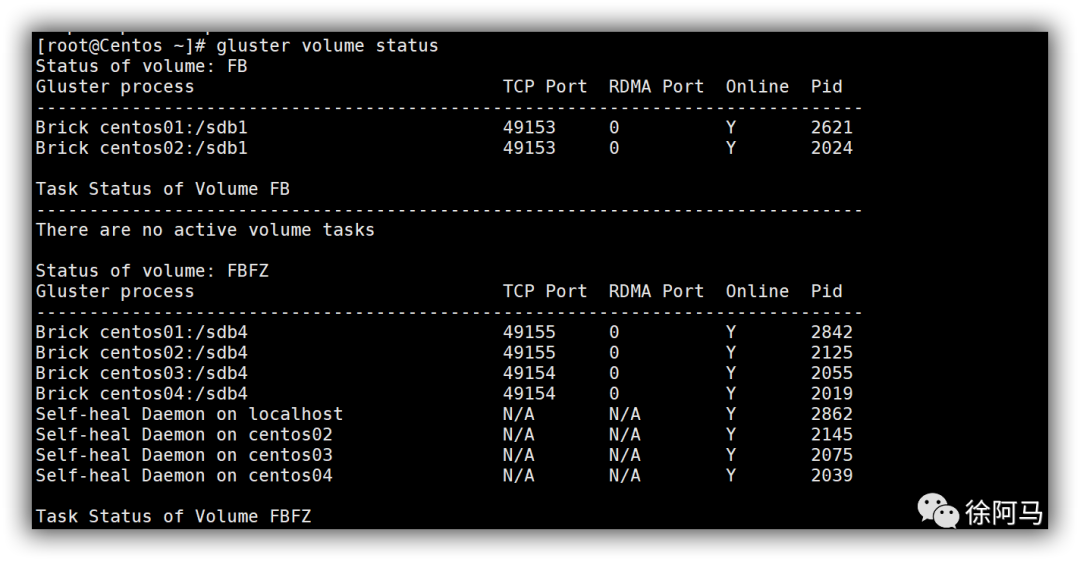Select the 'Status of volume: FBFZ' line
The height and width of the screenshot is (561, 1080).
[x=152, y=271]
